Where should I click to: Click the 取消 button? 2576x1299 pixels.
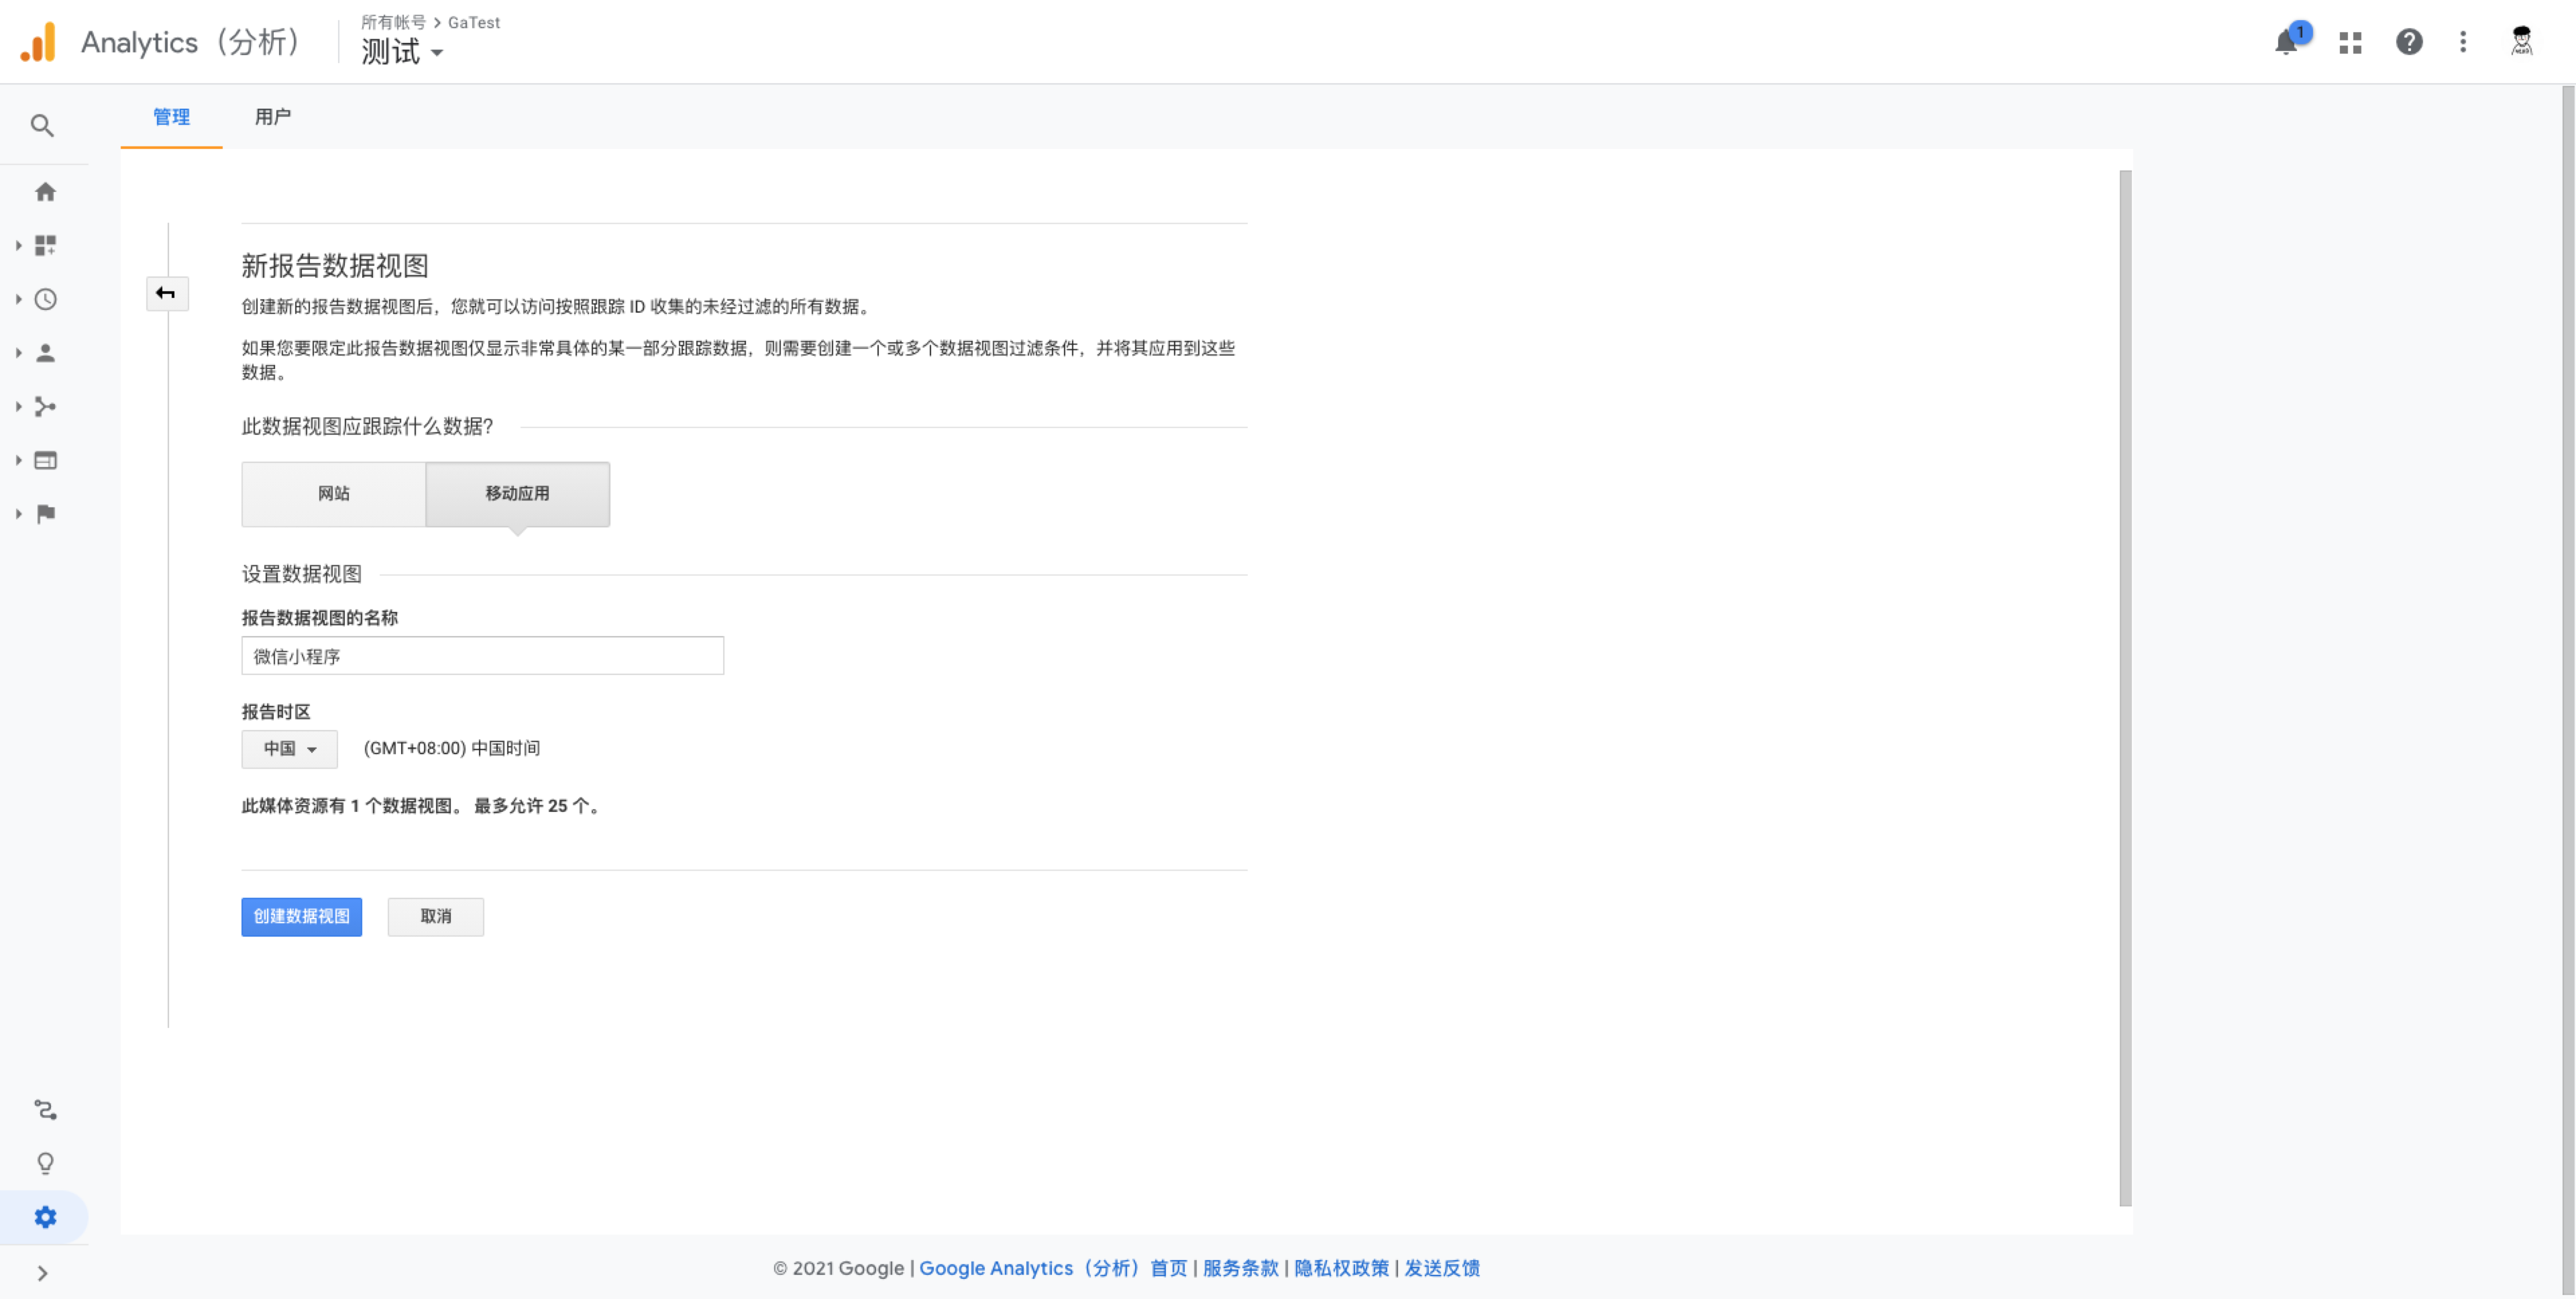pyautogui.click(x=435, y=916)
